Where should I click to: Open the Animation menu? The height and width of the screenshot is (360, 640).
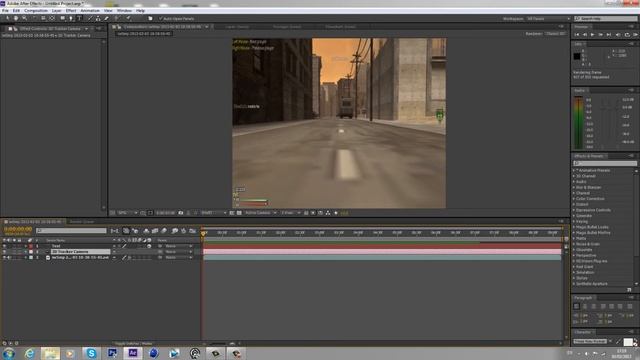click(x=90, y=11)
